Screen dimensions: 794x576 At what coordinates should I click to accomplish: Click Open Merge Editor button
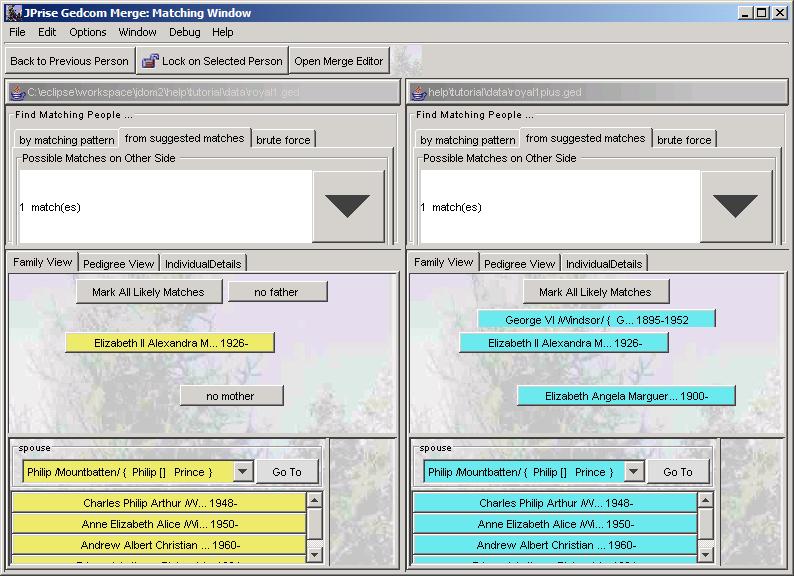(x=339, y=61)
